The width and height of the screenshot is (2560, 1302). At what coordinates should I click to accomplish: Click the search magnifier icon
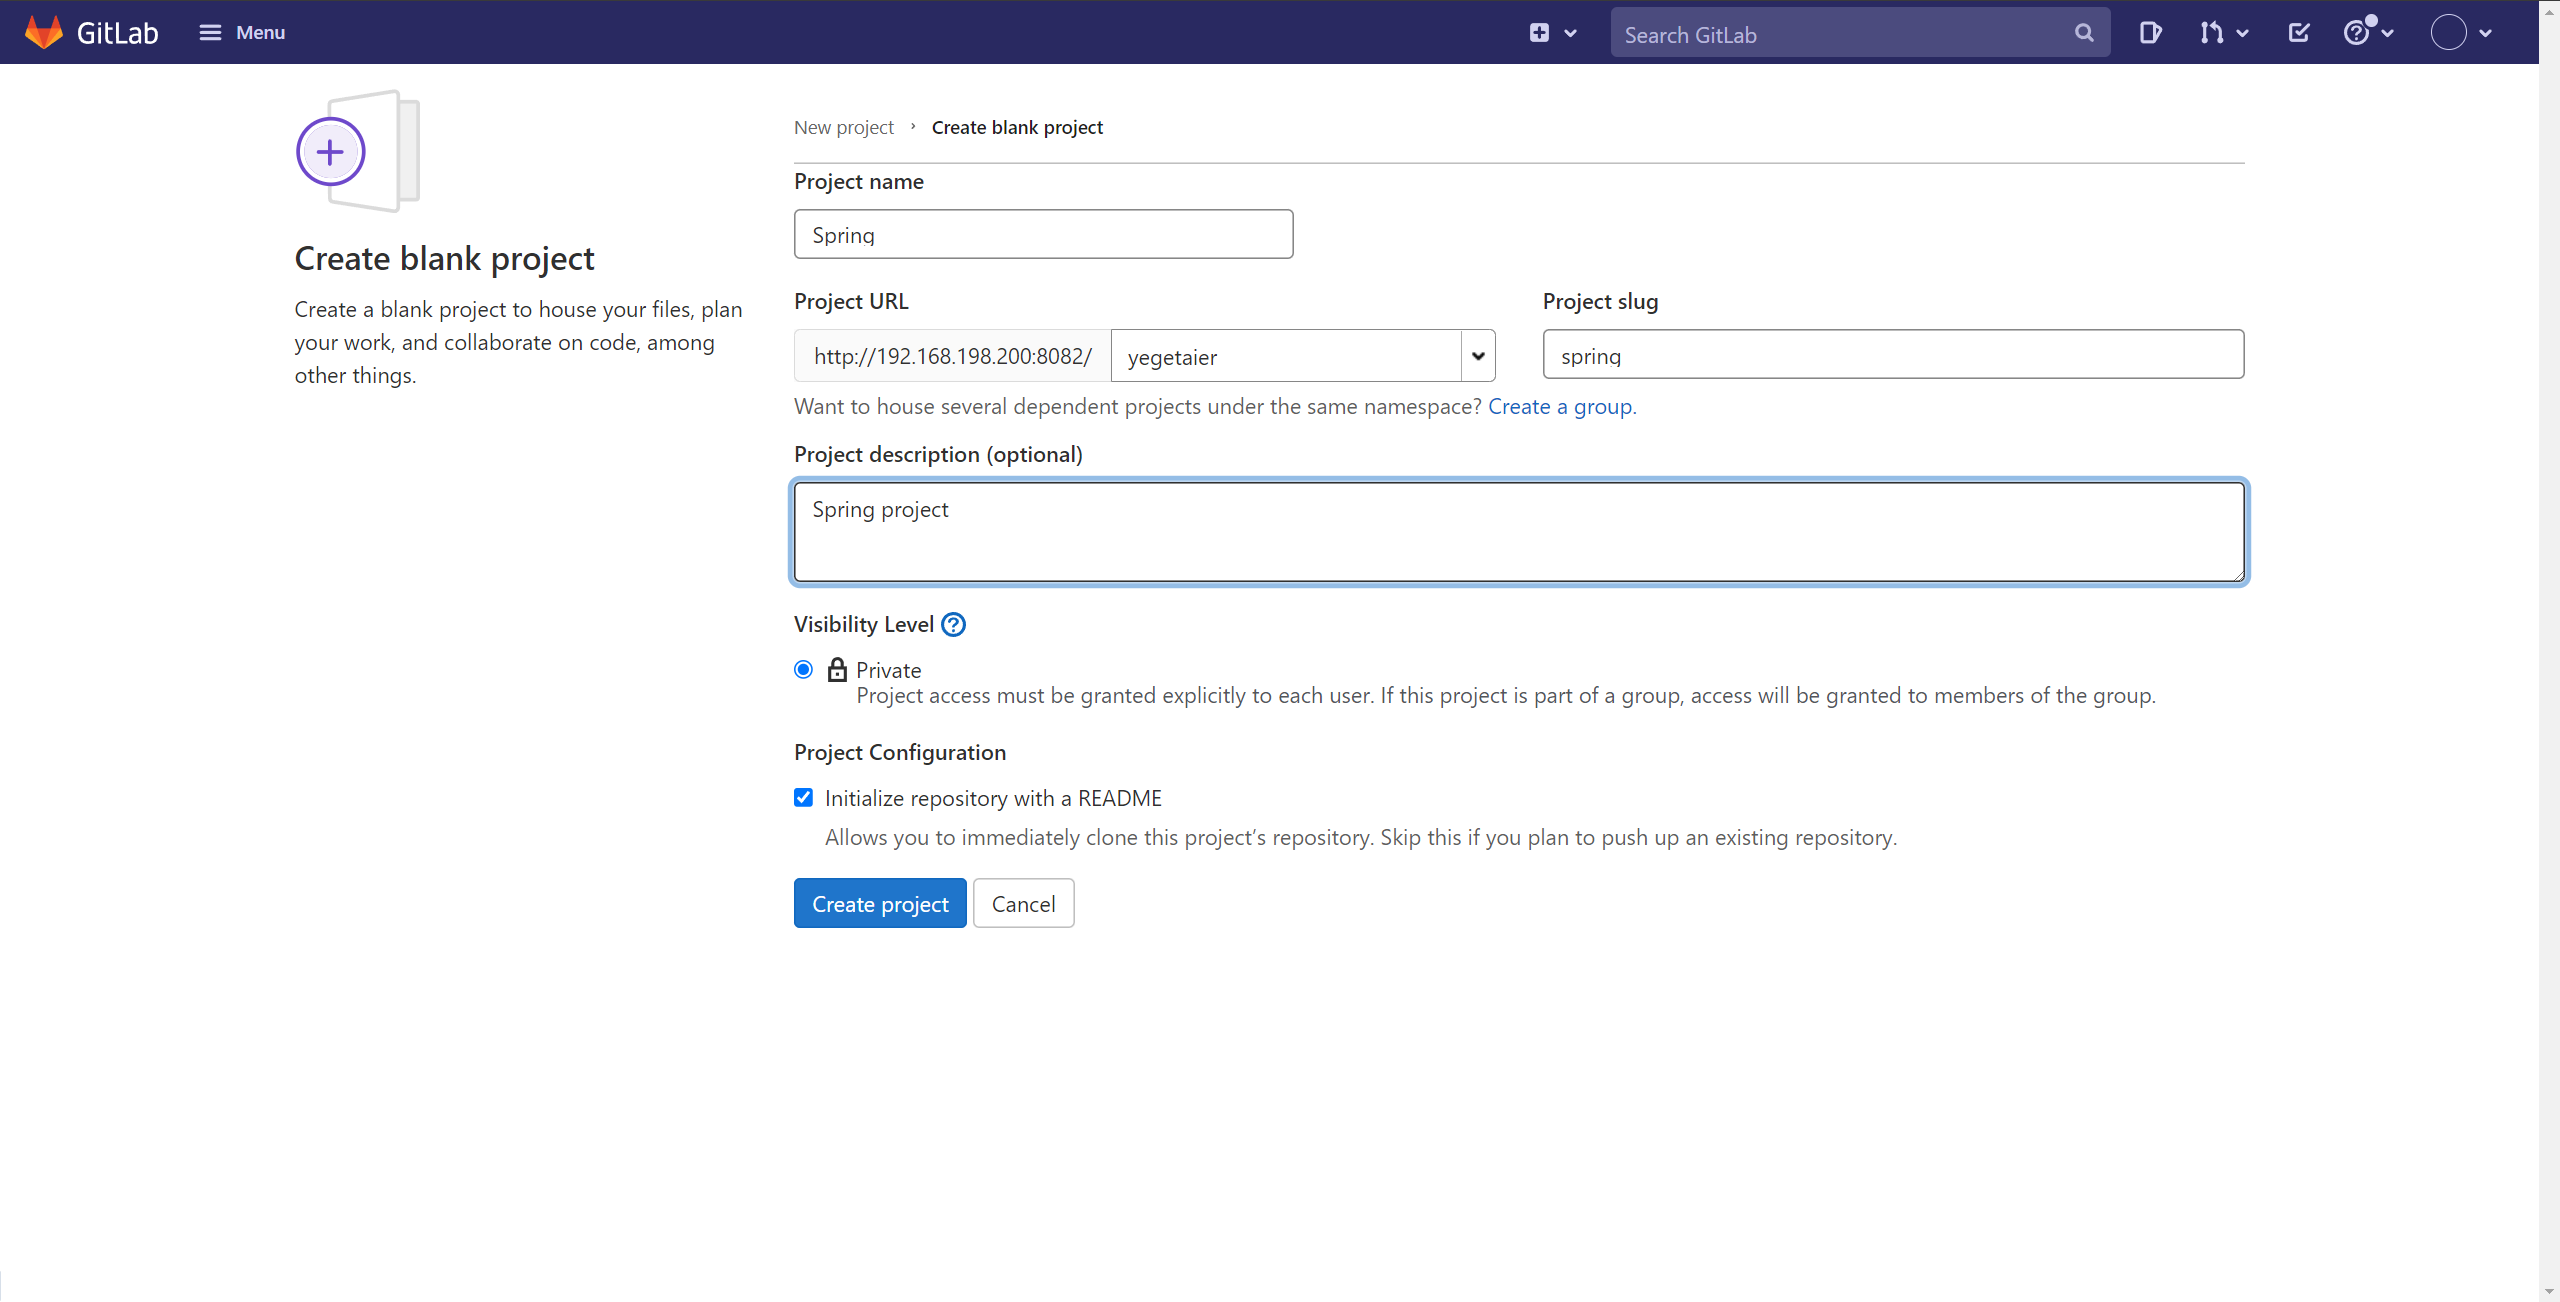pos(2084,33)
